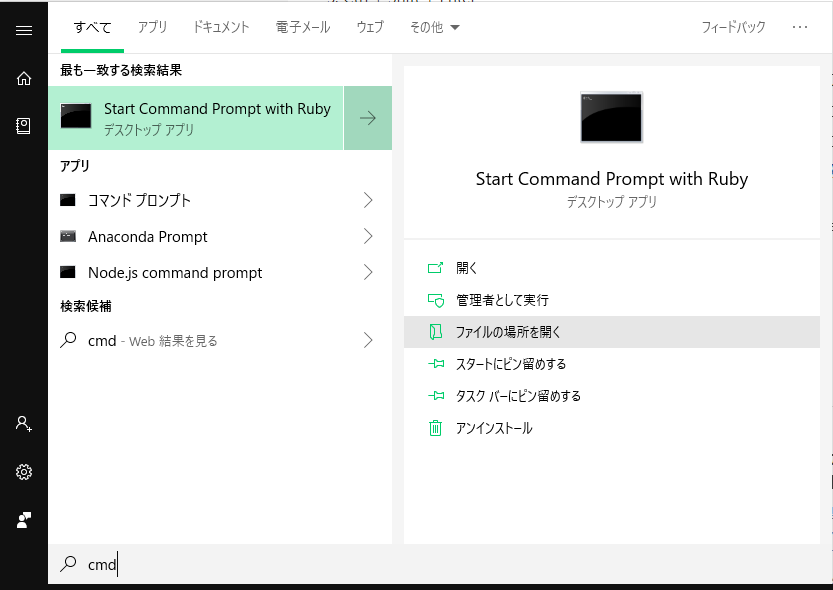Choose タスク バーにピン留めする
Viewport: 833px width, 590px height.
pos(612,396)
